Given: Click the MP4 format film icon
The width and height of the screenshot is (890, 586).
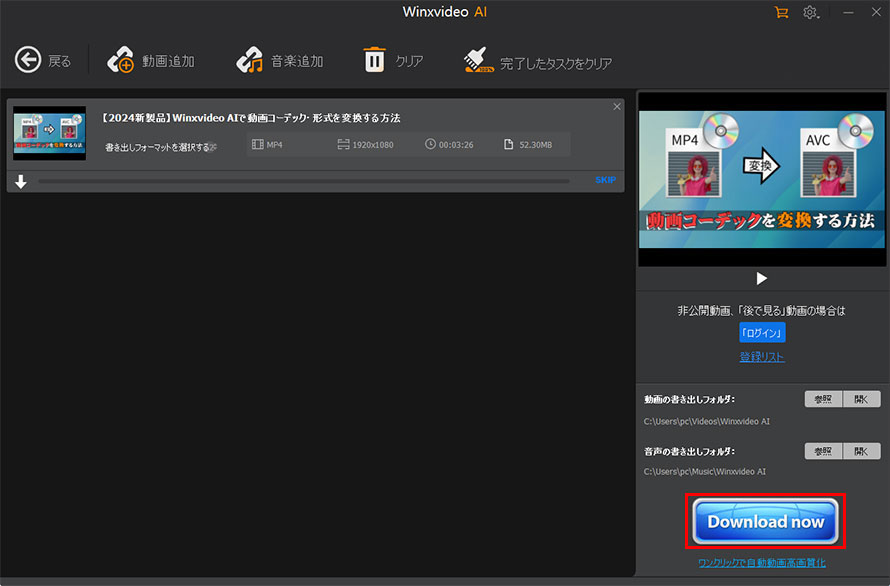Looking at the screenshot, I should [258, 145].
